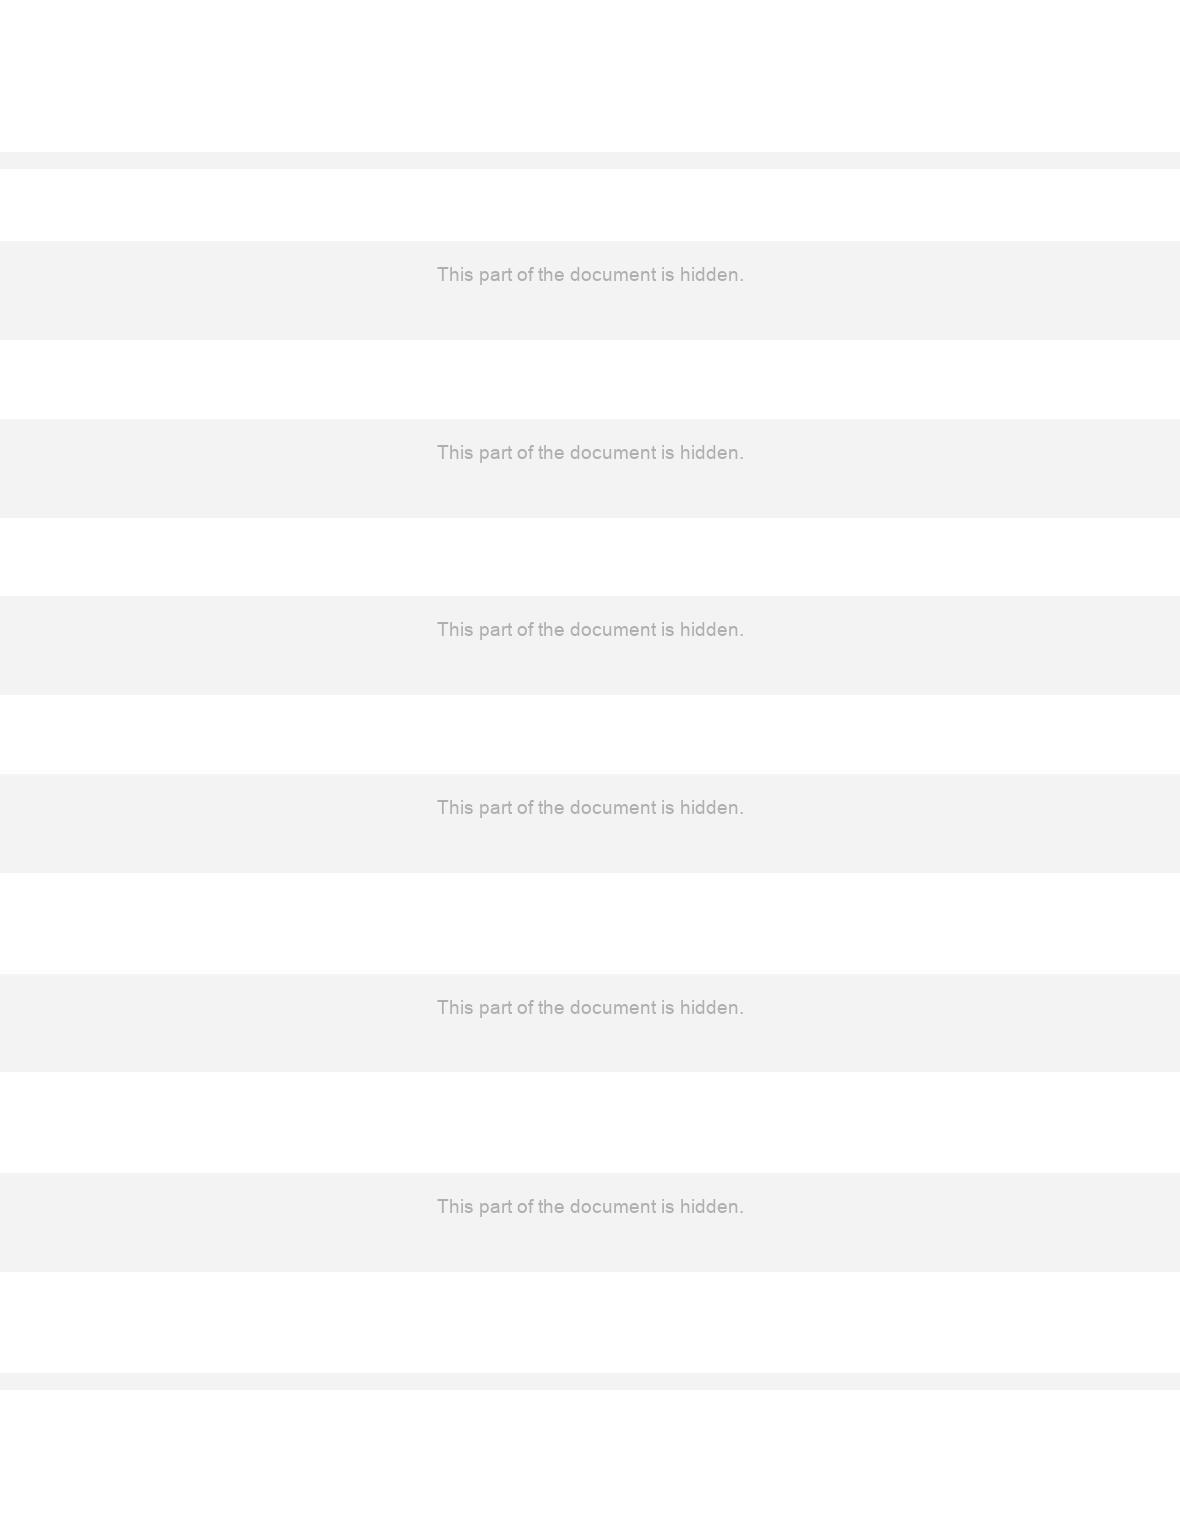Click the white gap between third and fourth notices
Image resolution: width=1180 pixels, height=1527 pixels.
(x=590, y=734)
